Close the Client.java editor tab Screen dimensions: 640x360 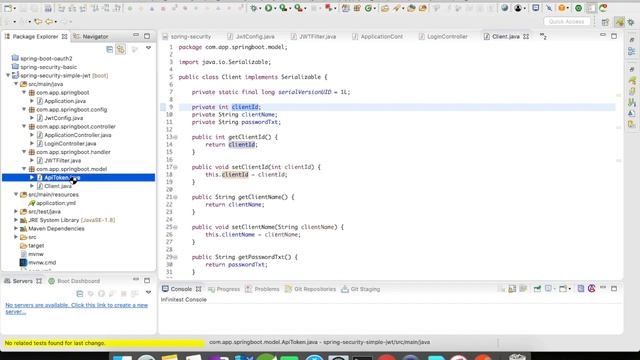point(526,36)
